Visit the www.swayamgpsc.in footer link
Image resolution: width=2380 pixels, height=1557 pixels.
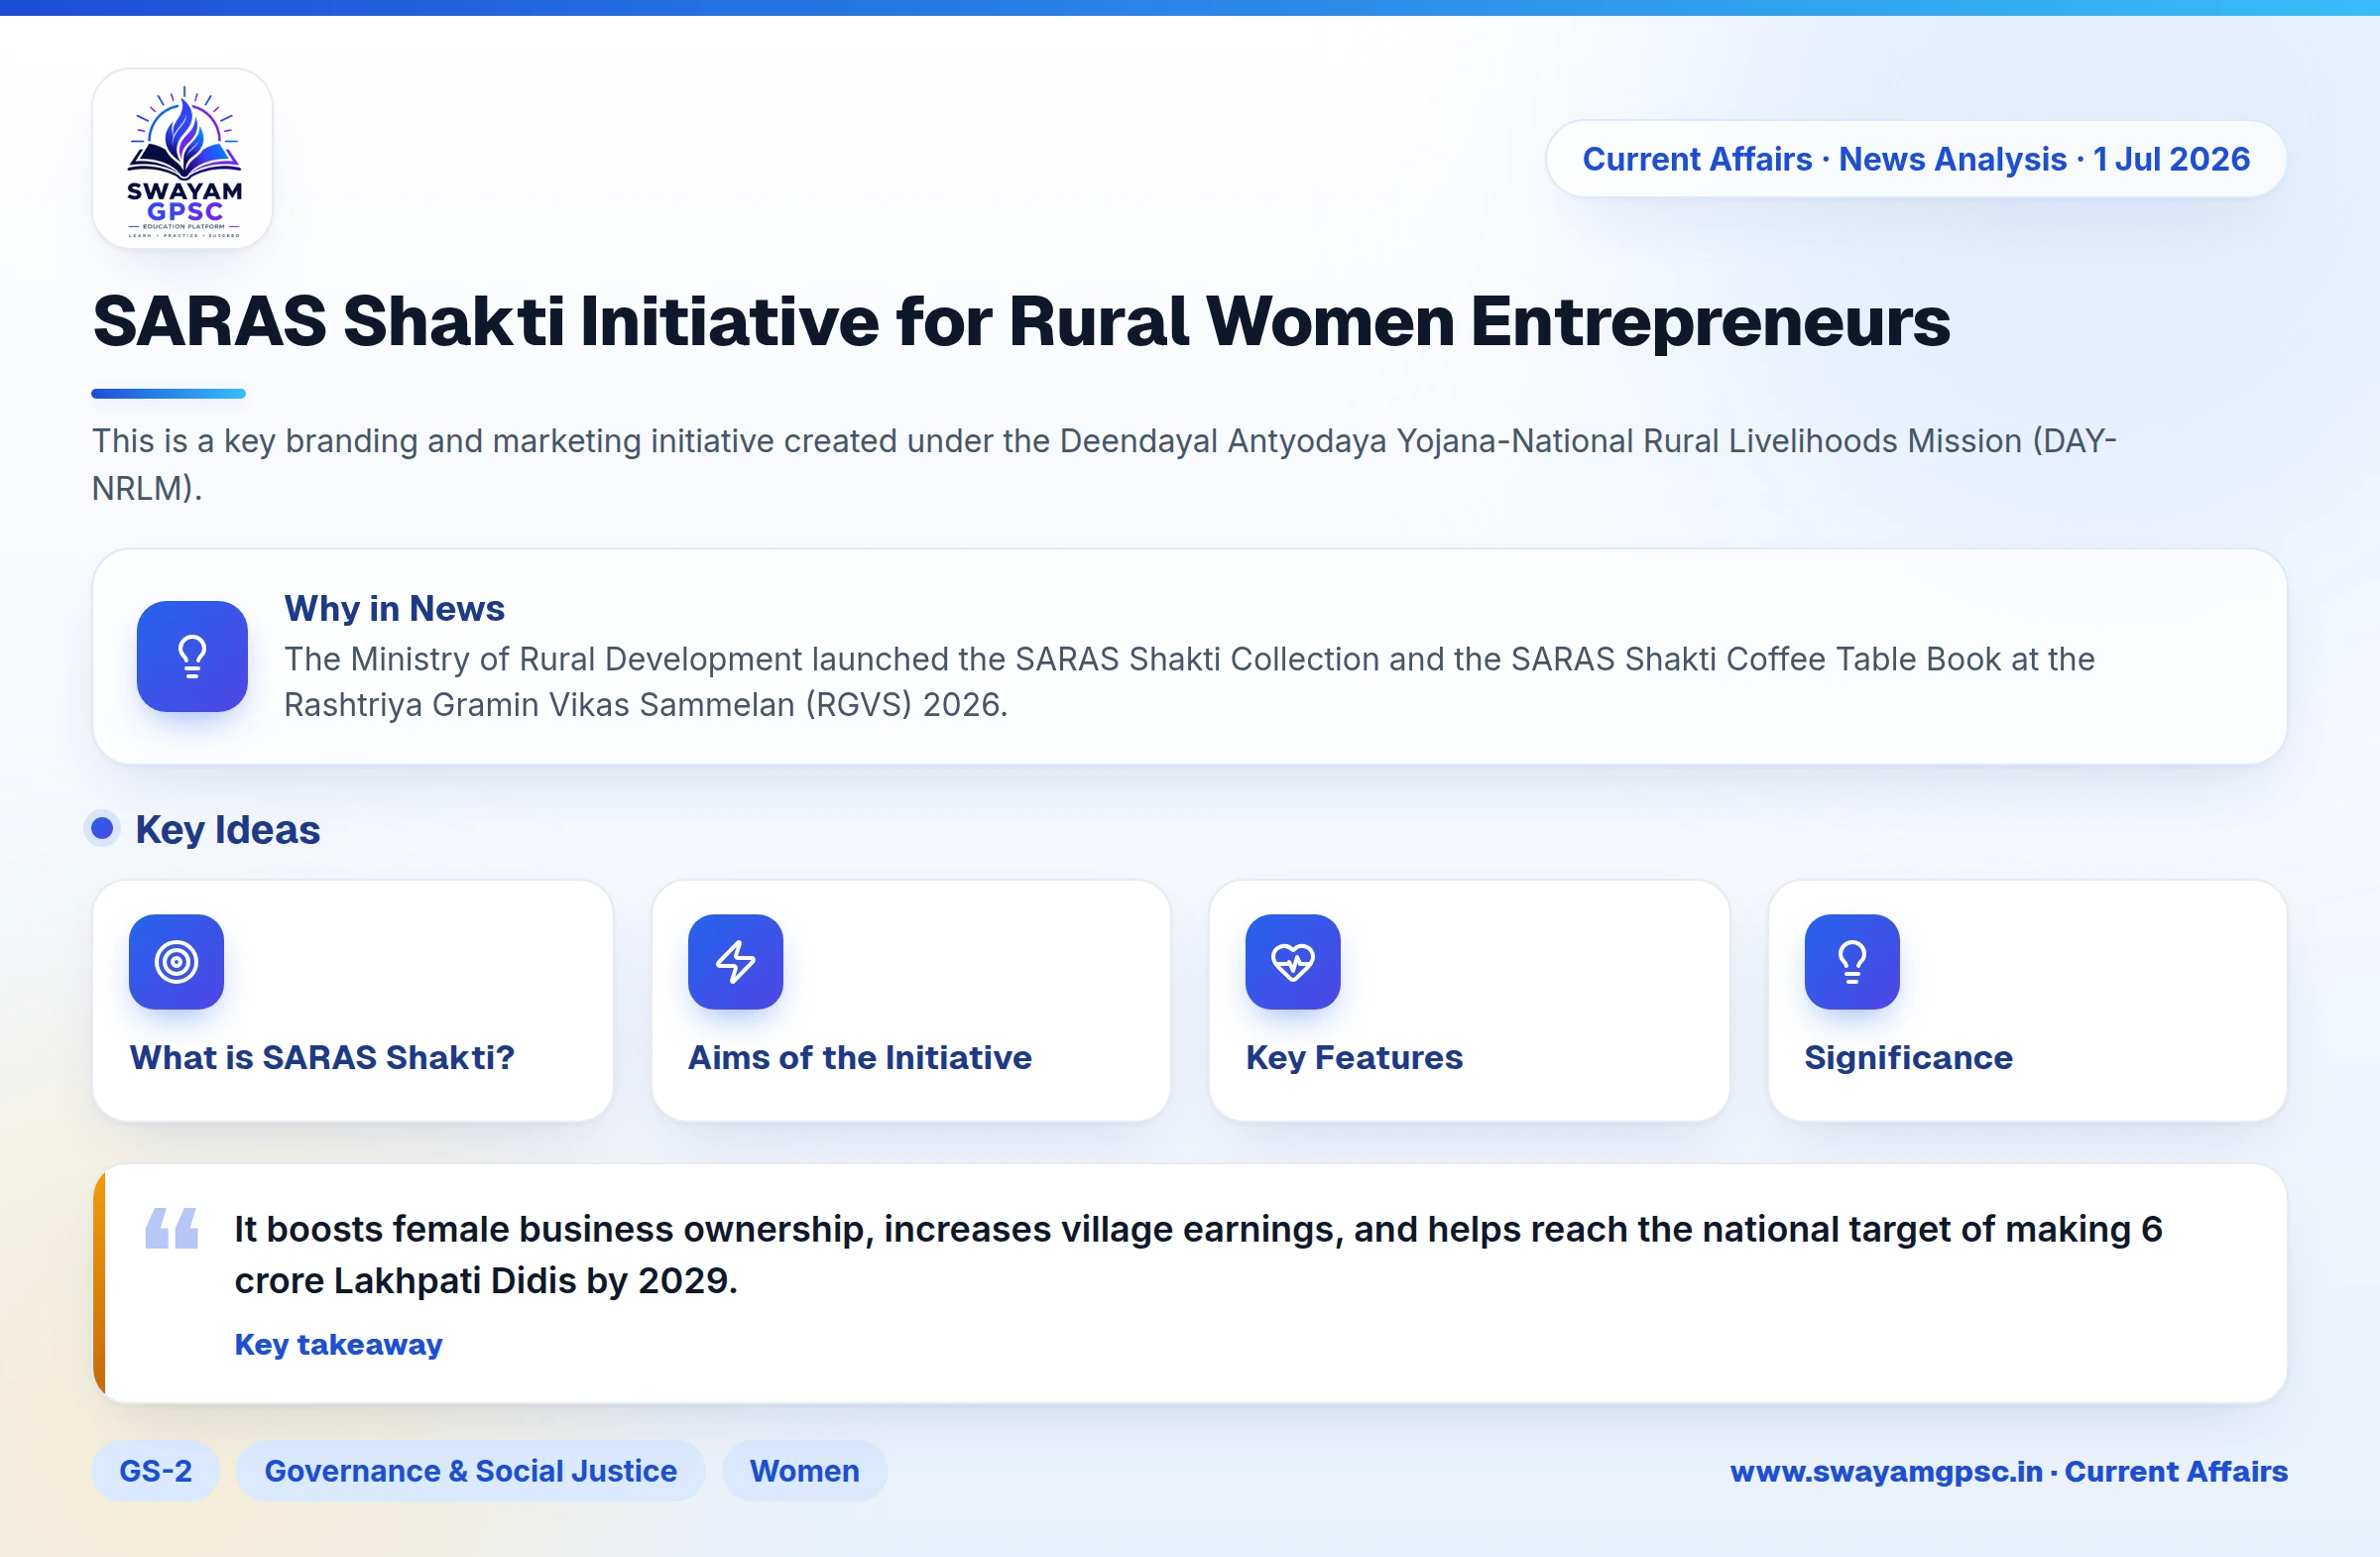(2008, 1471)
